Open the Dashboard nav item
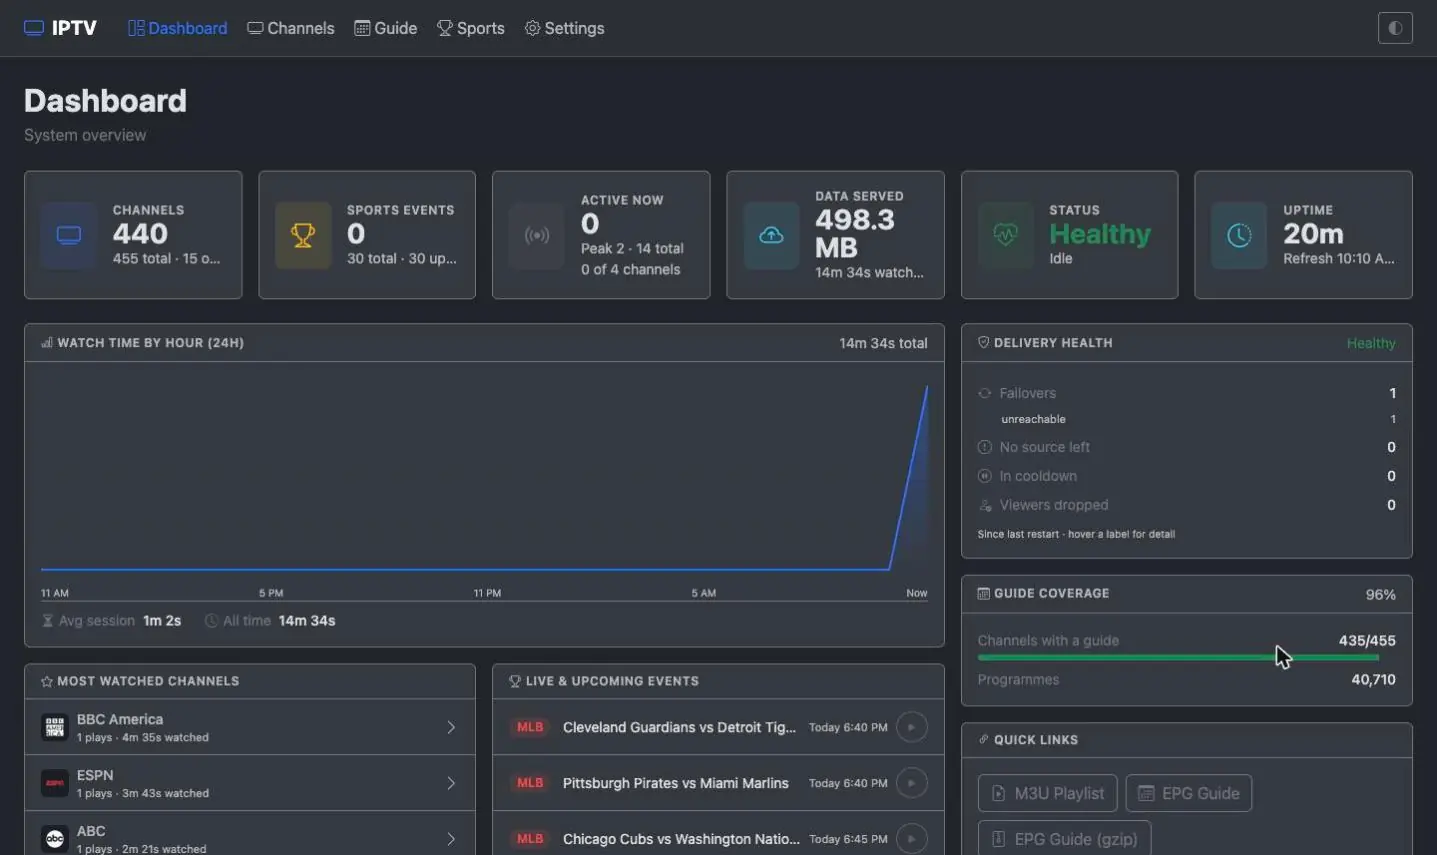Image resolution: width=1437 pixels, height=855 pixels. click(x=177, y=28)
